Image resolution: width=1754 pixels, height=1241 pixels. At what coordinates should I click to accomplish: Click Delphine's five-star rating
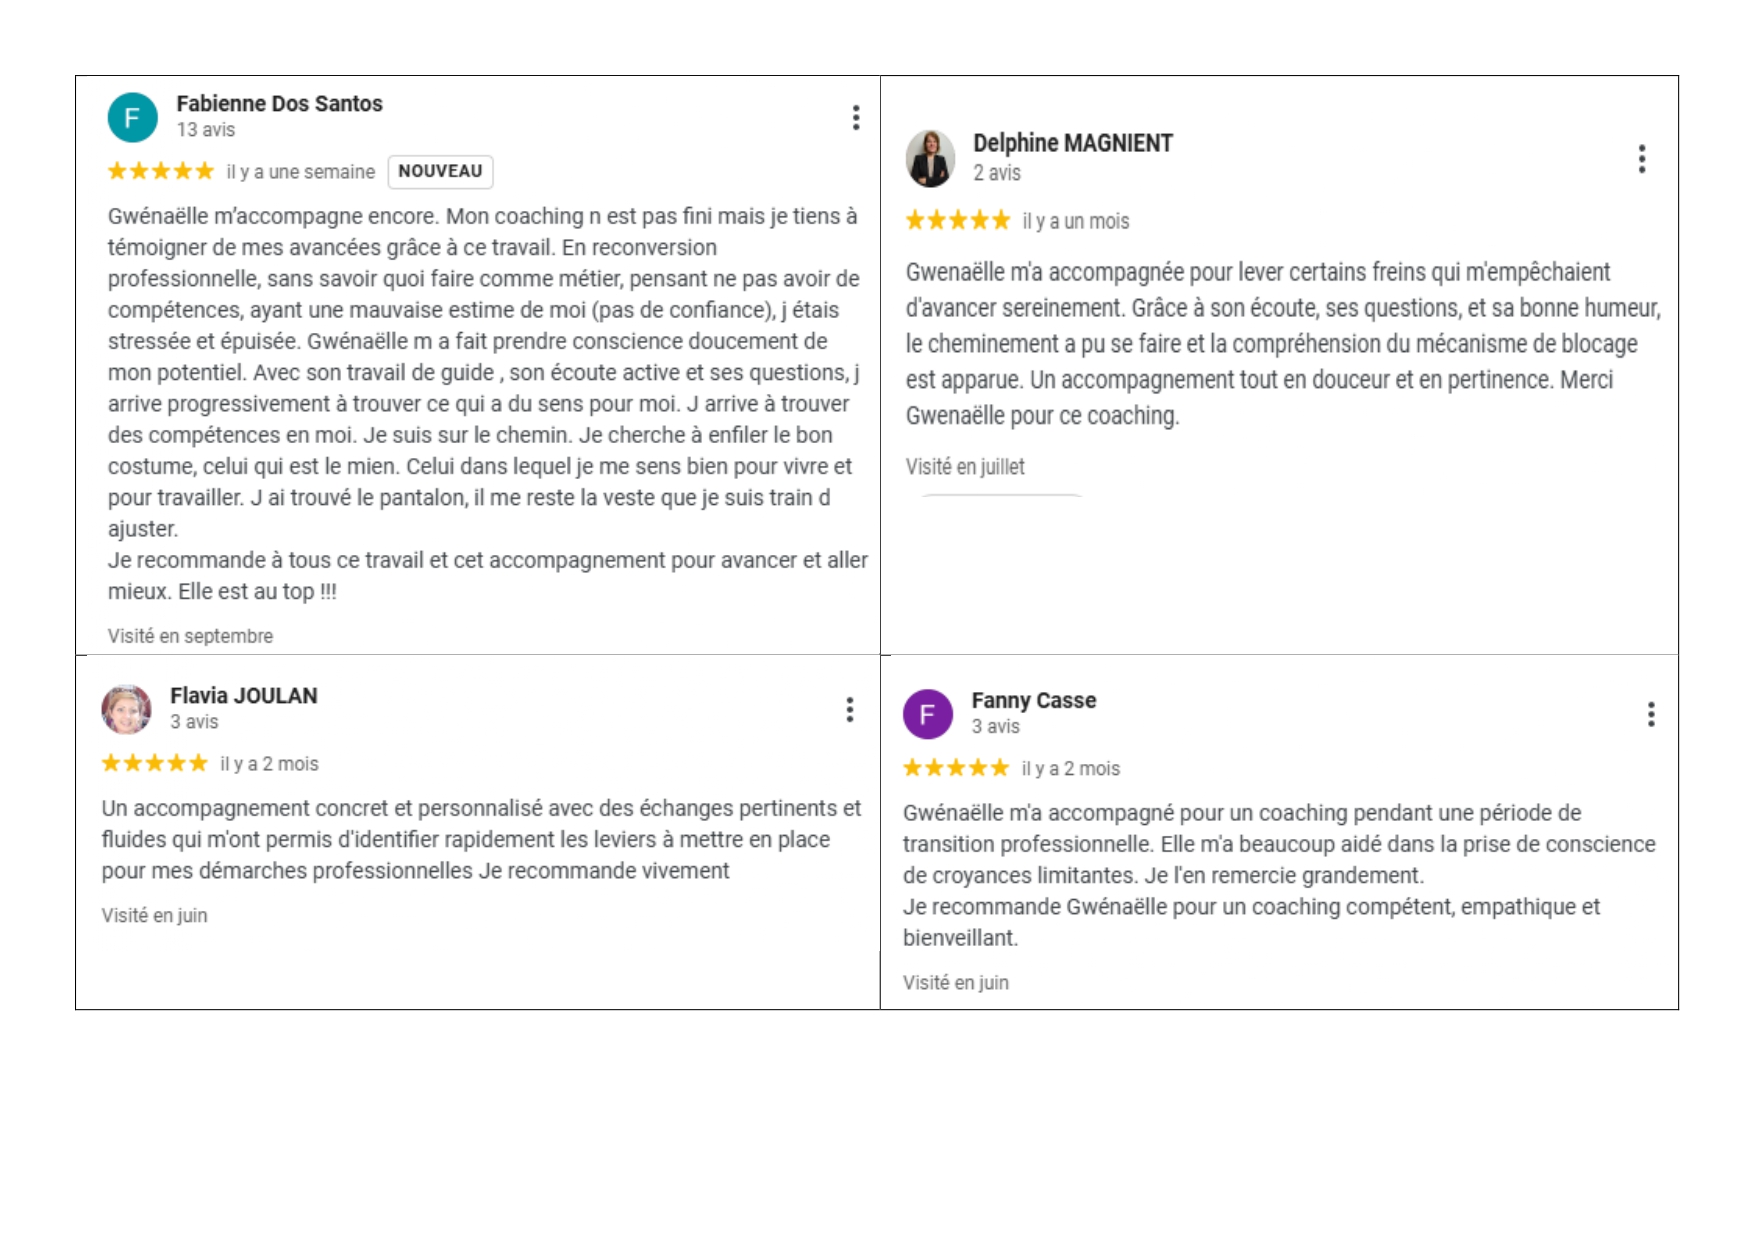point(958,221)
